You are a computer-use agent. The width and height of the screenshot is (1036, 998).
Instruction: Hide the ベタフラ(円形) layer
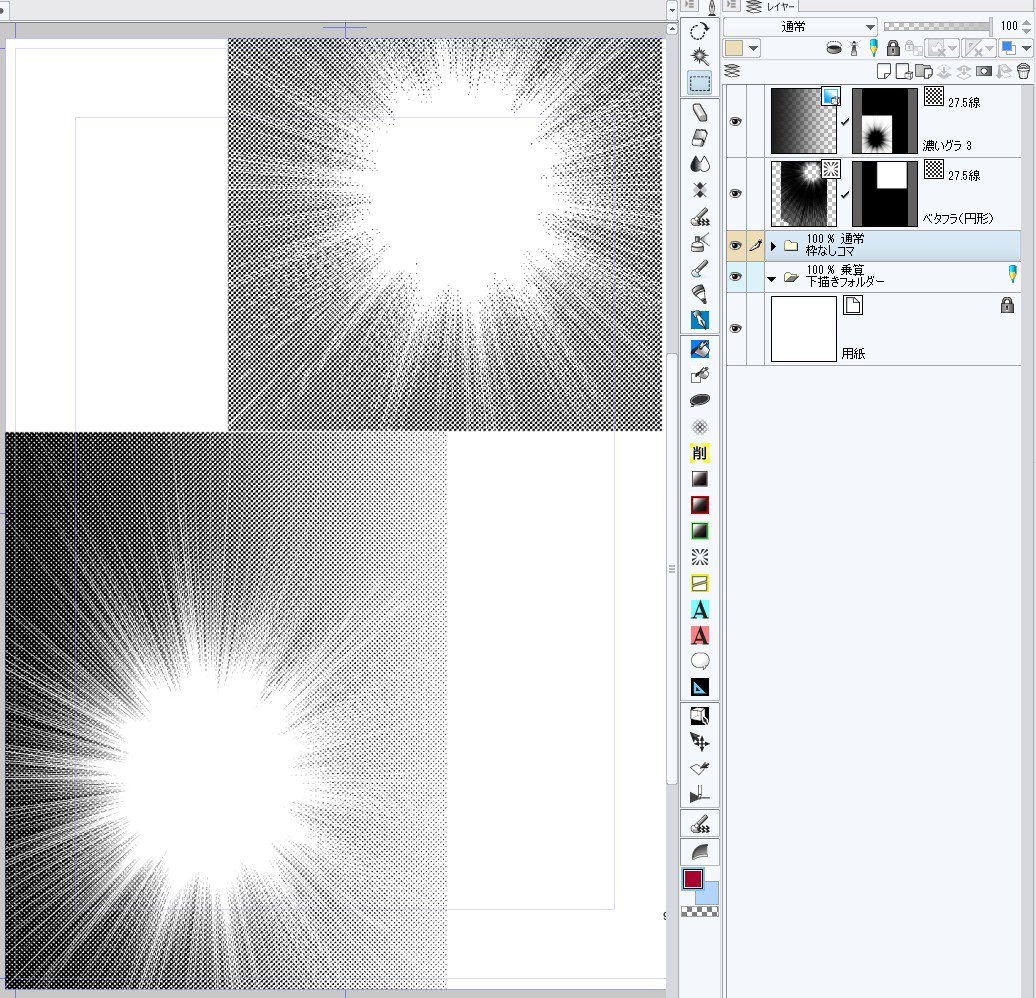tap(735, 194)
